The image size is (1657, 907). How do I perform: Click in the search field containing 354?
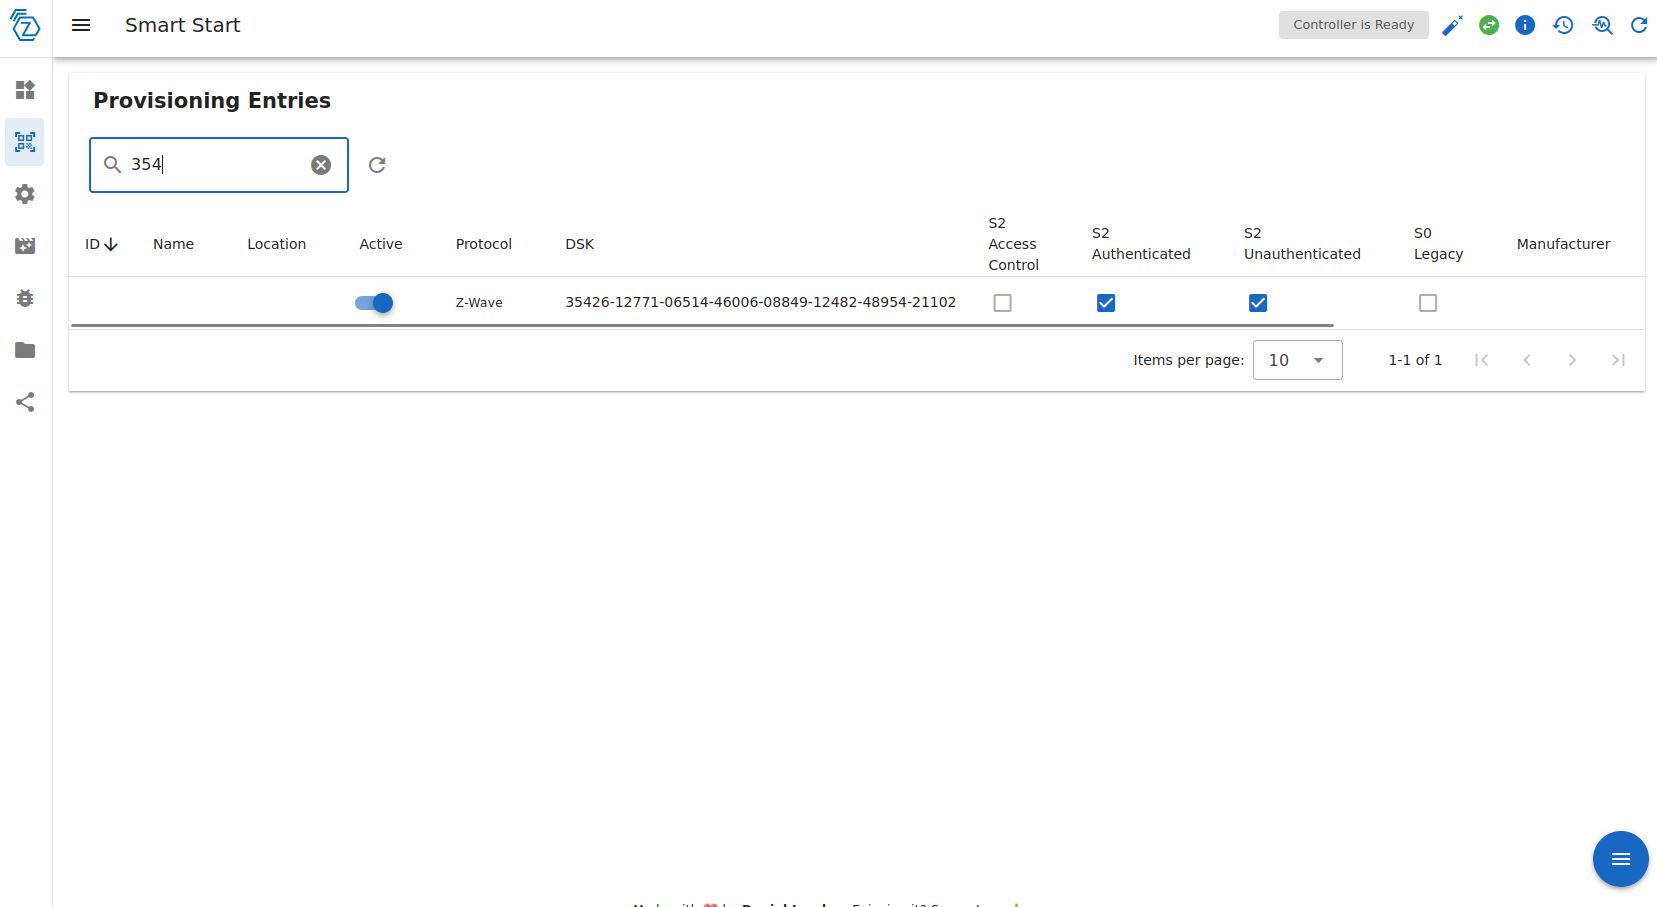tap(219, 165)
